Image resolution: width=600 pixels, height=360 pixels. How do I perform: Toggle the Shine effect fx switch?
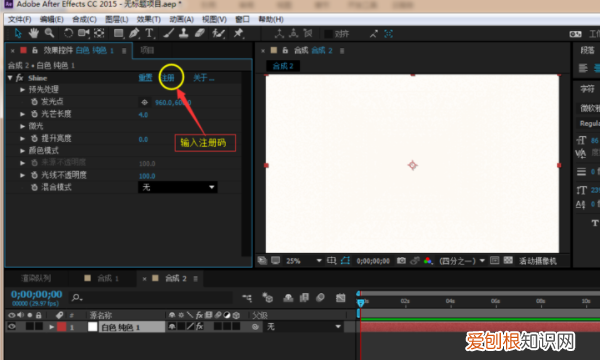[20, 78]
